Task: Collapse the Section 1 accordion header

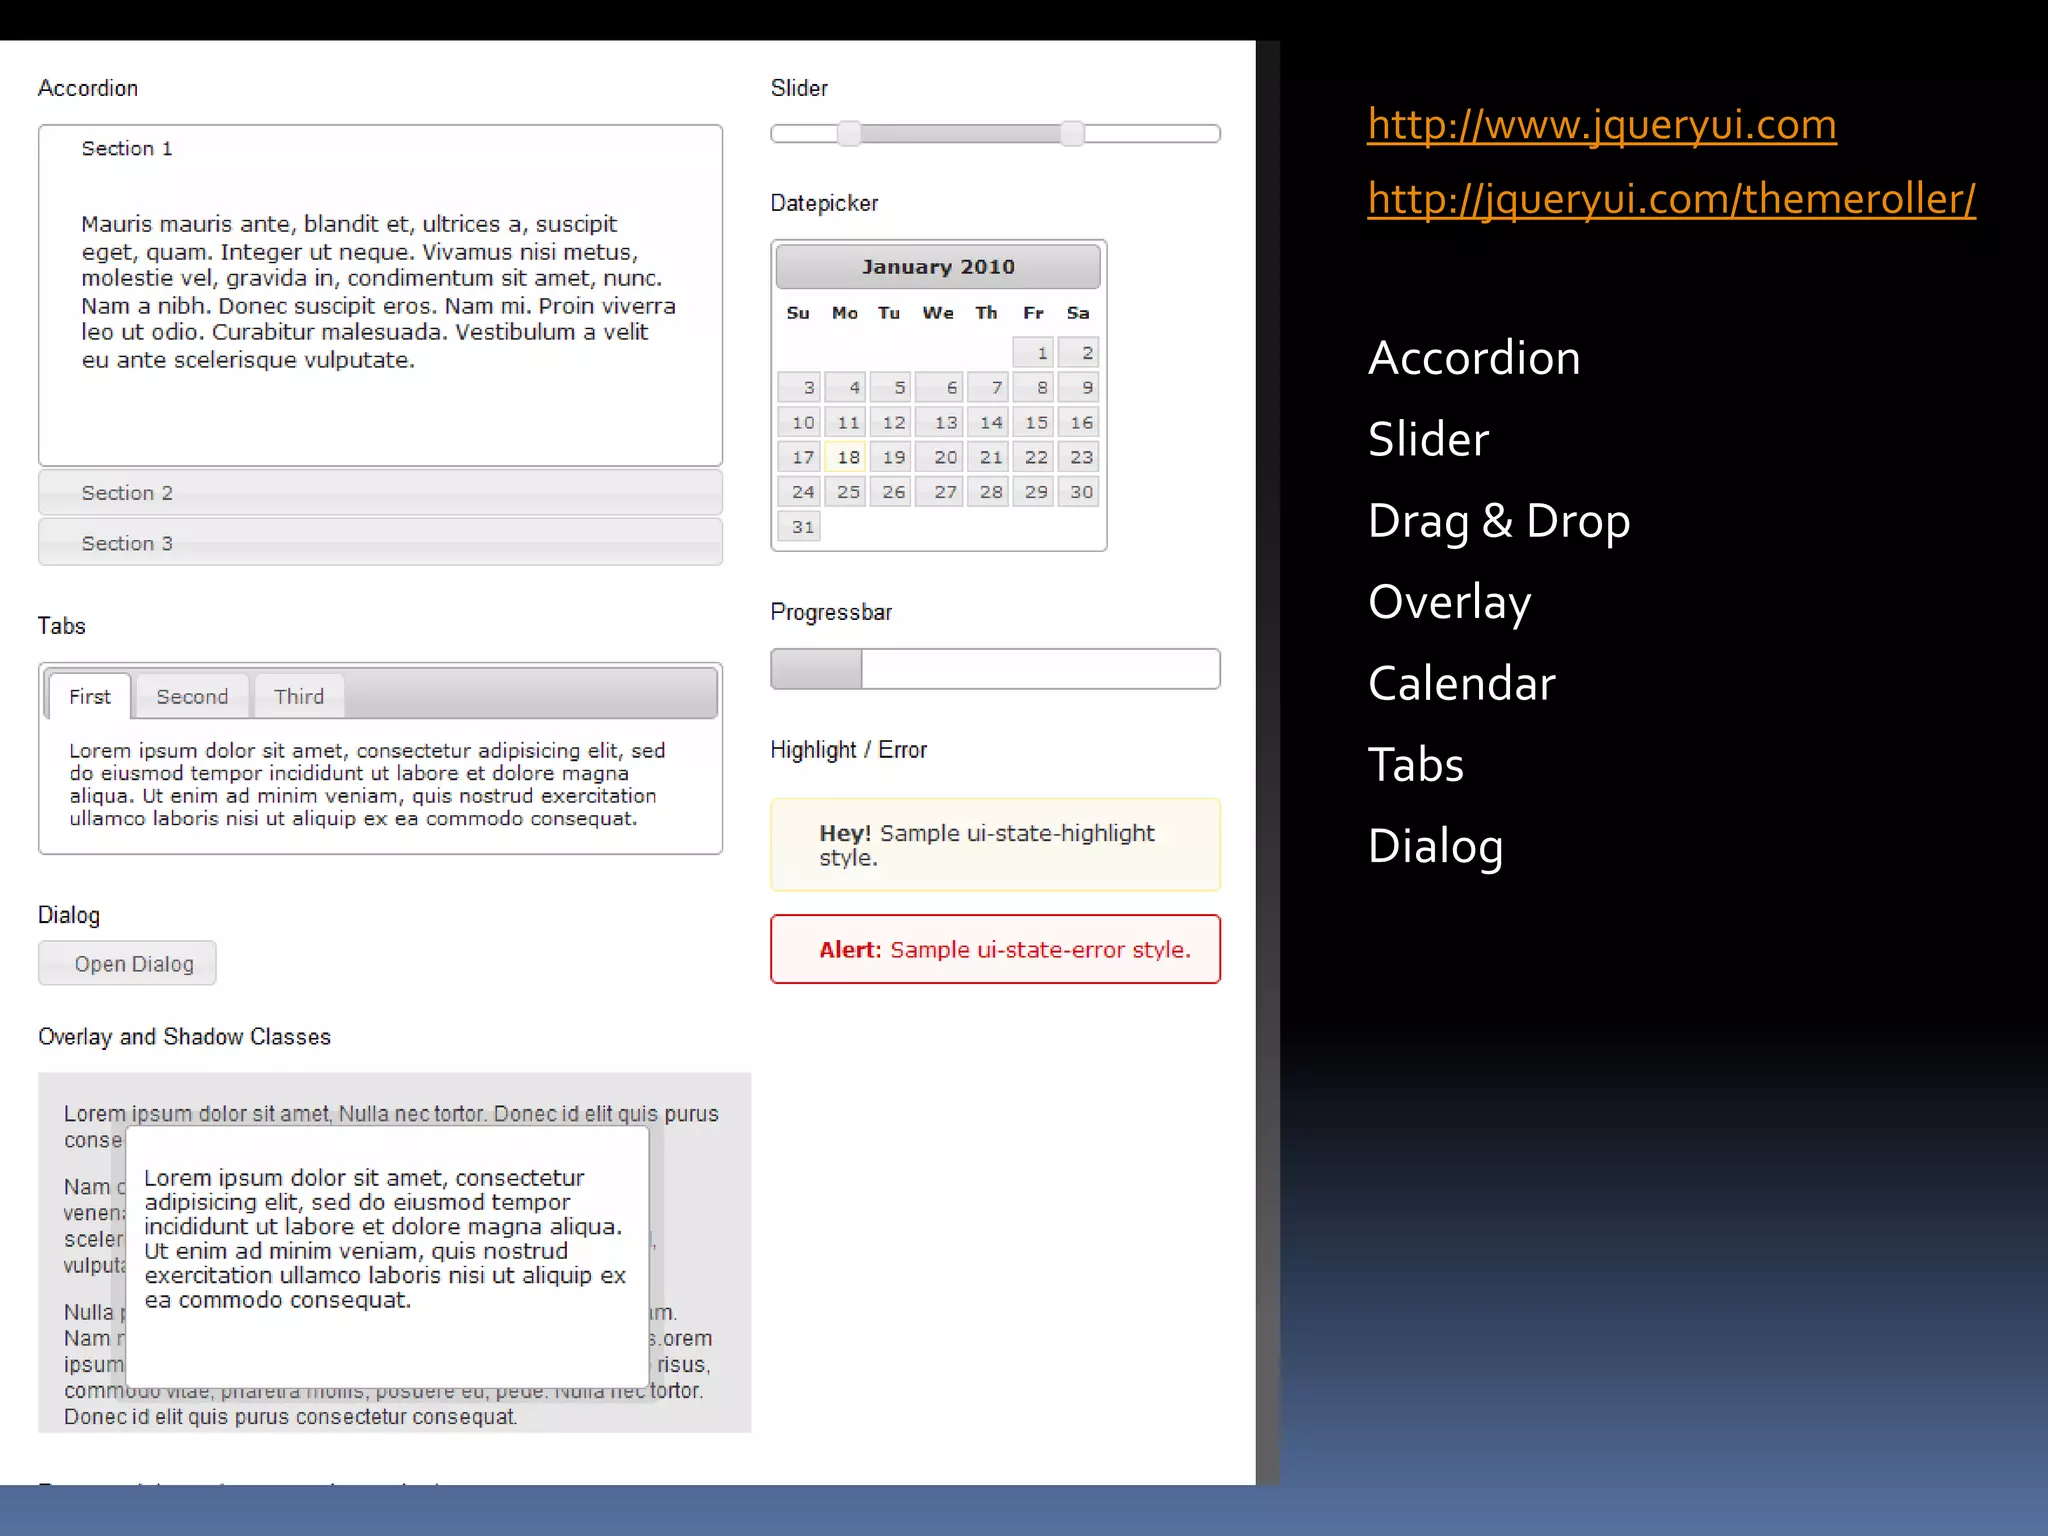Action: pos(380,148)
